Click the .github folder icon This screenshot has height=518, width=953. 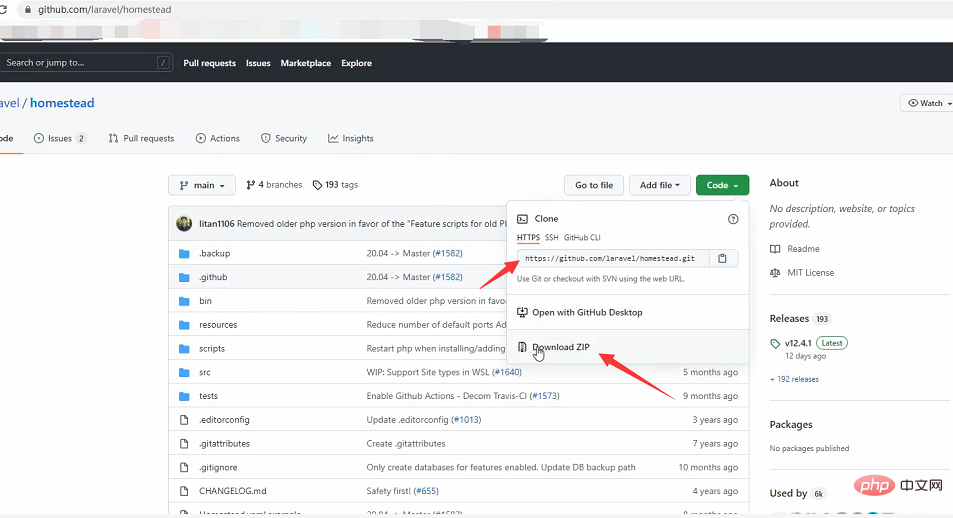point(184,277)
